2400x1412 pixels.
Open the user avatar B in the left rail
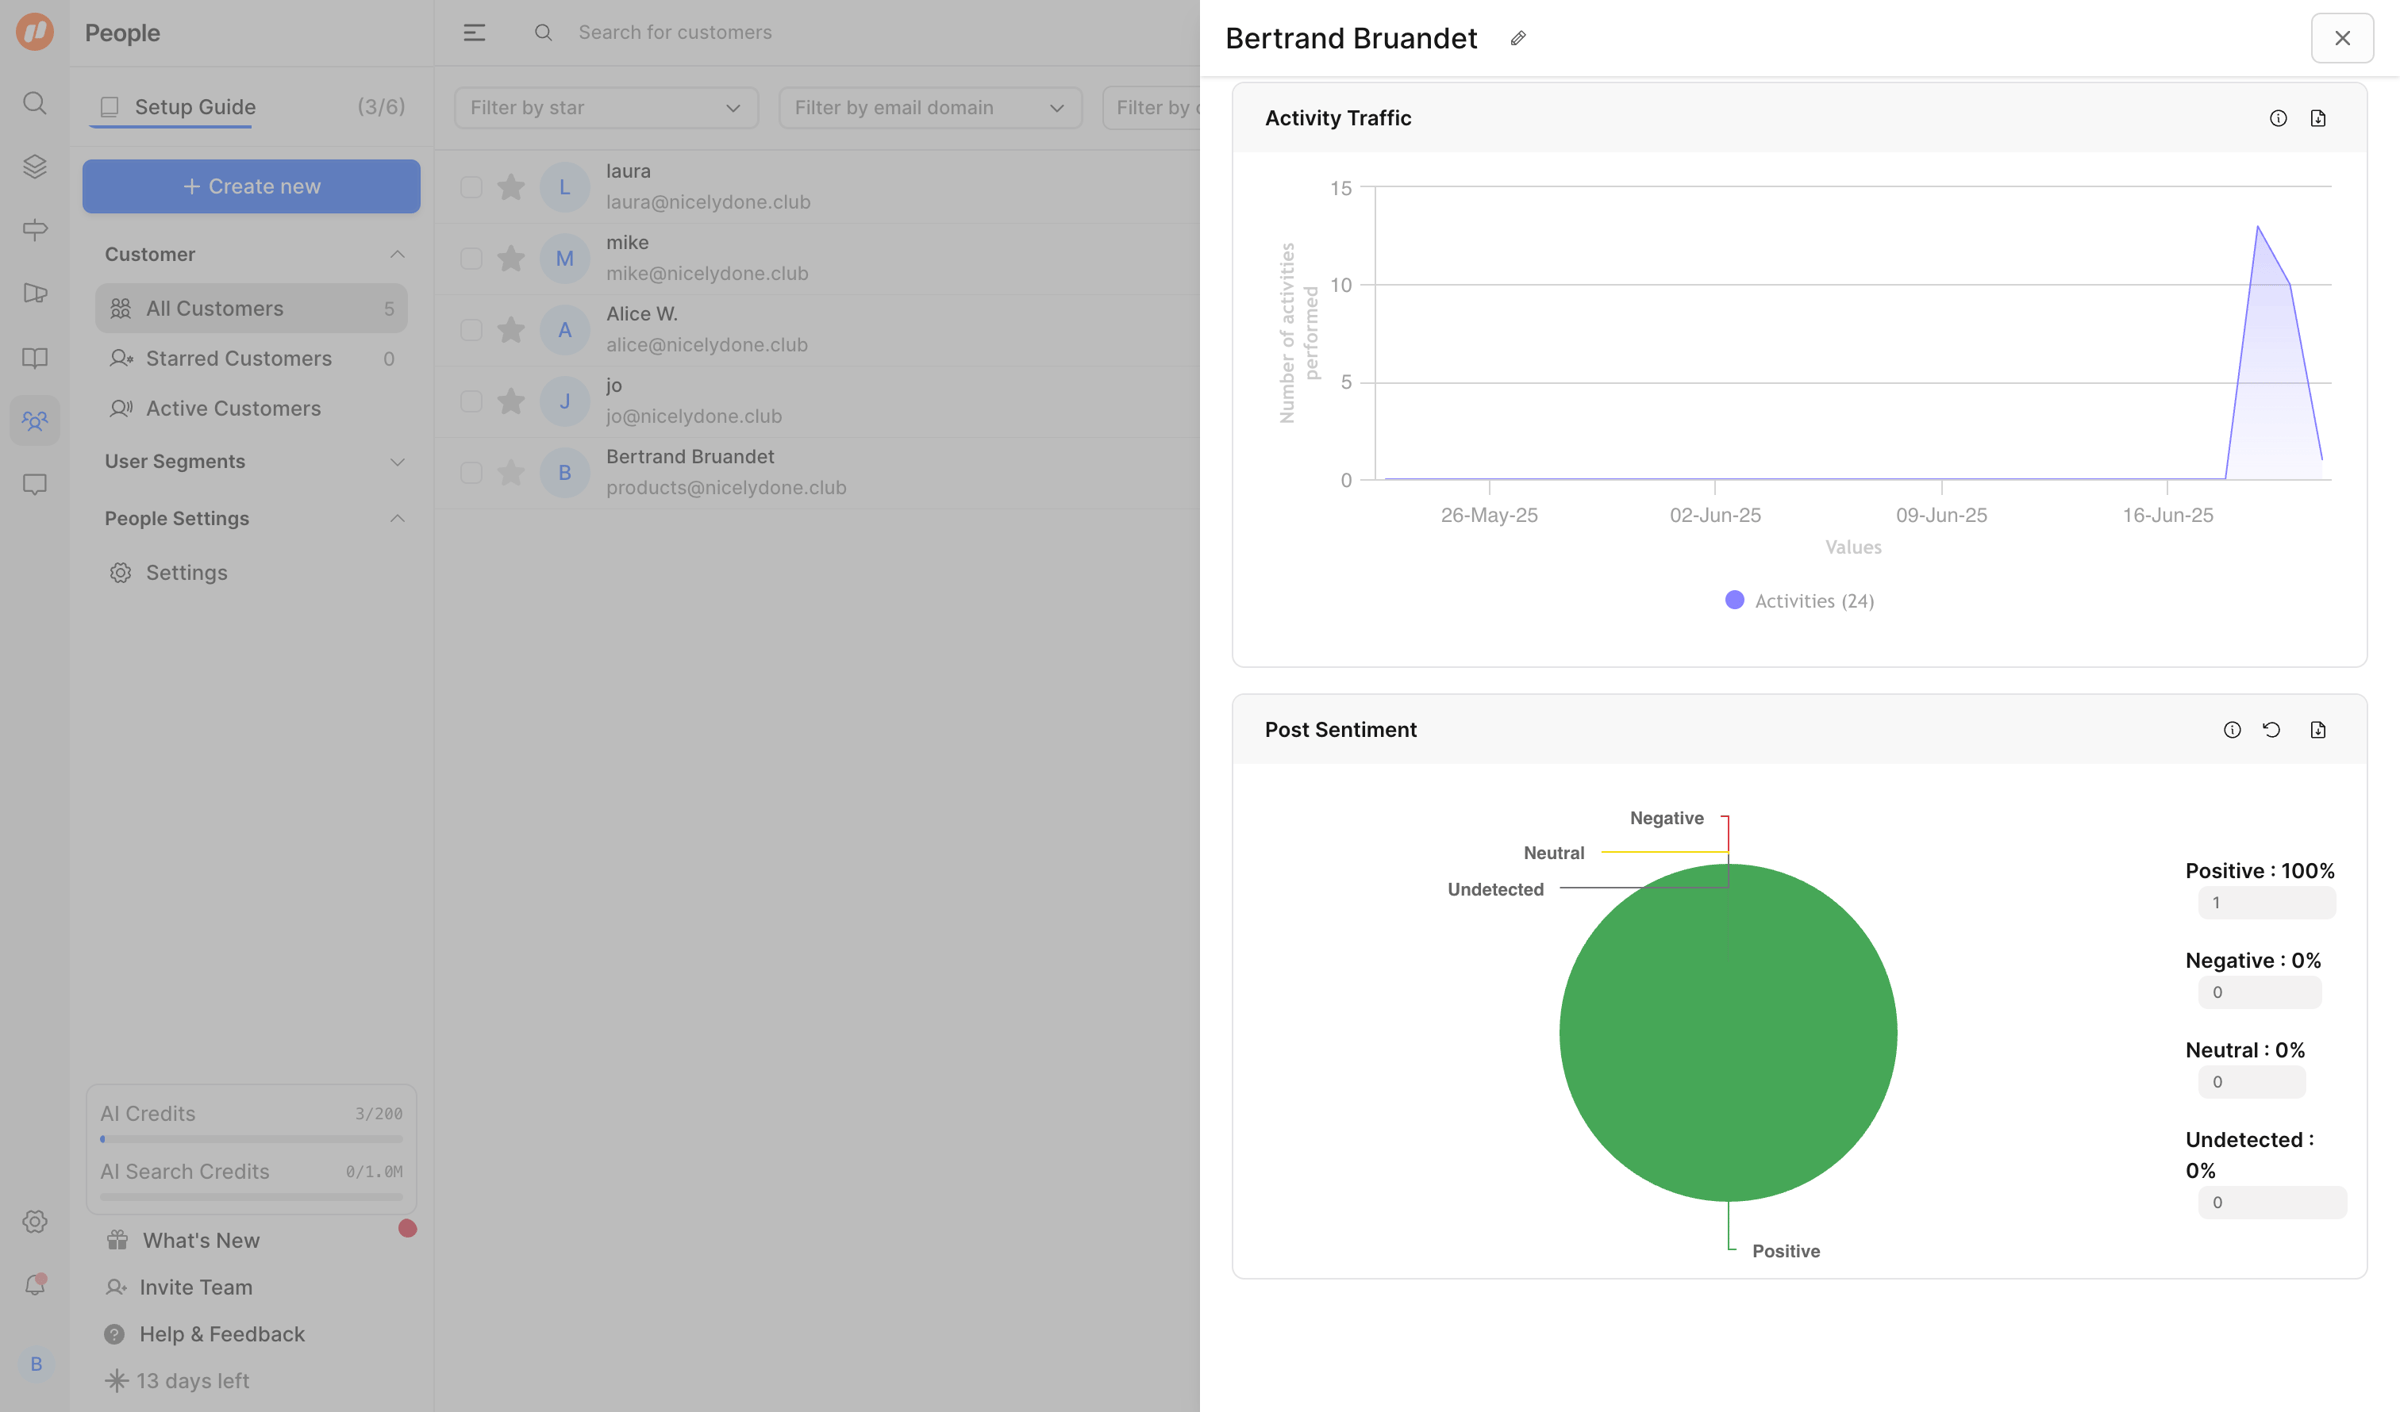(36, 1364)
